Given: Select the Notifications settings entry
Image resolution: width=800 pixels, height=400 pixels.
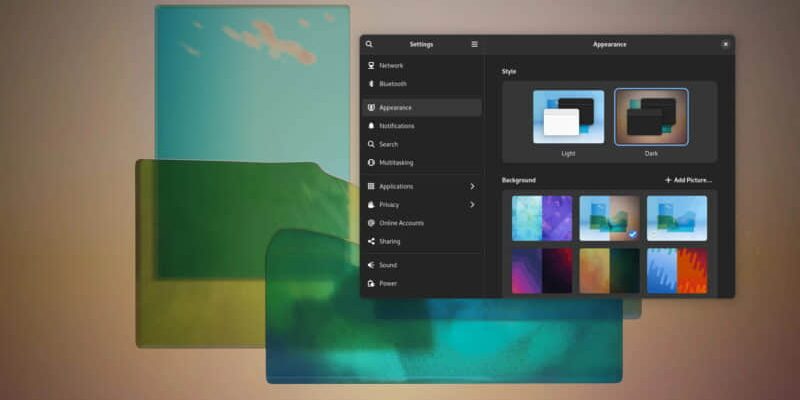Looking at the screenshot, I should click(x=422, y=126).
